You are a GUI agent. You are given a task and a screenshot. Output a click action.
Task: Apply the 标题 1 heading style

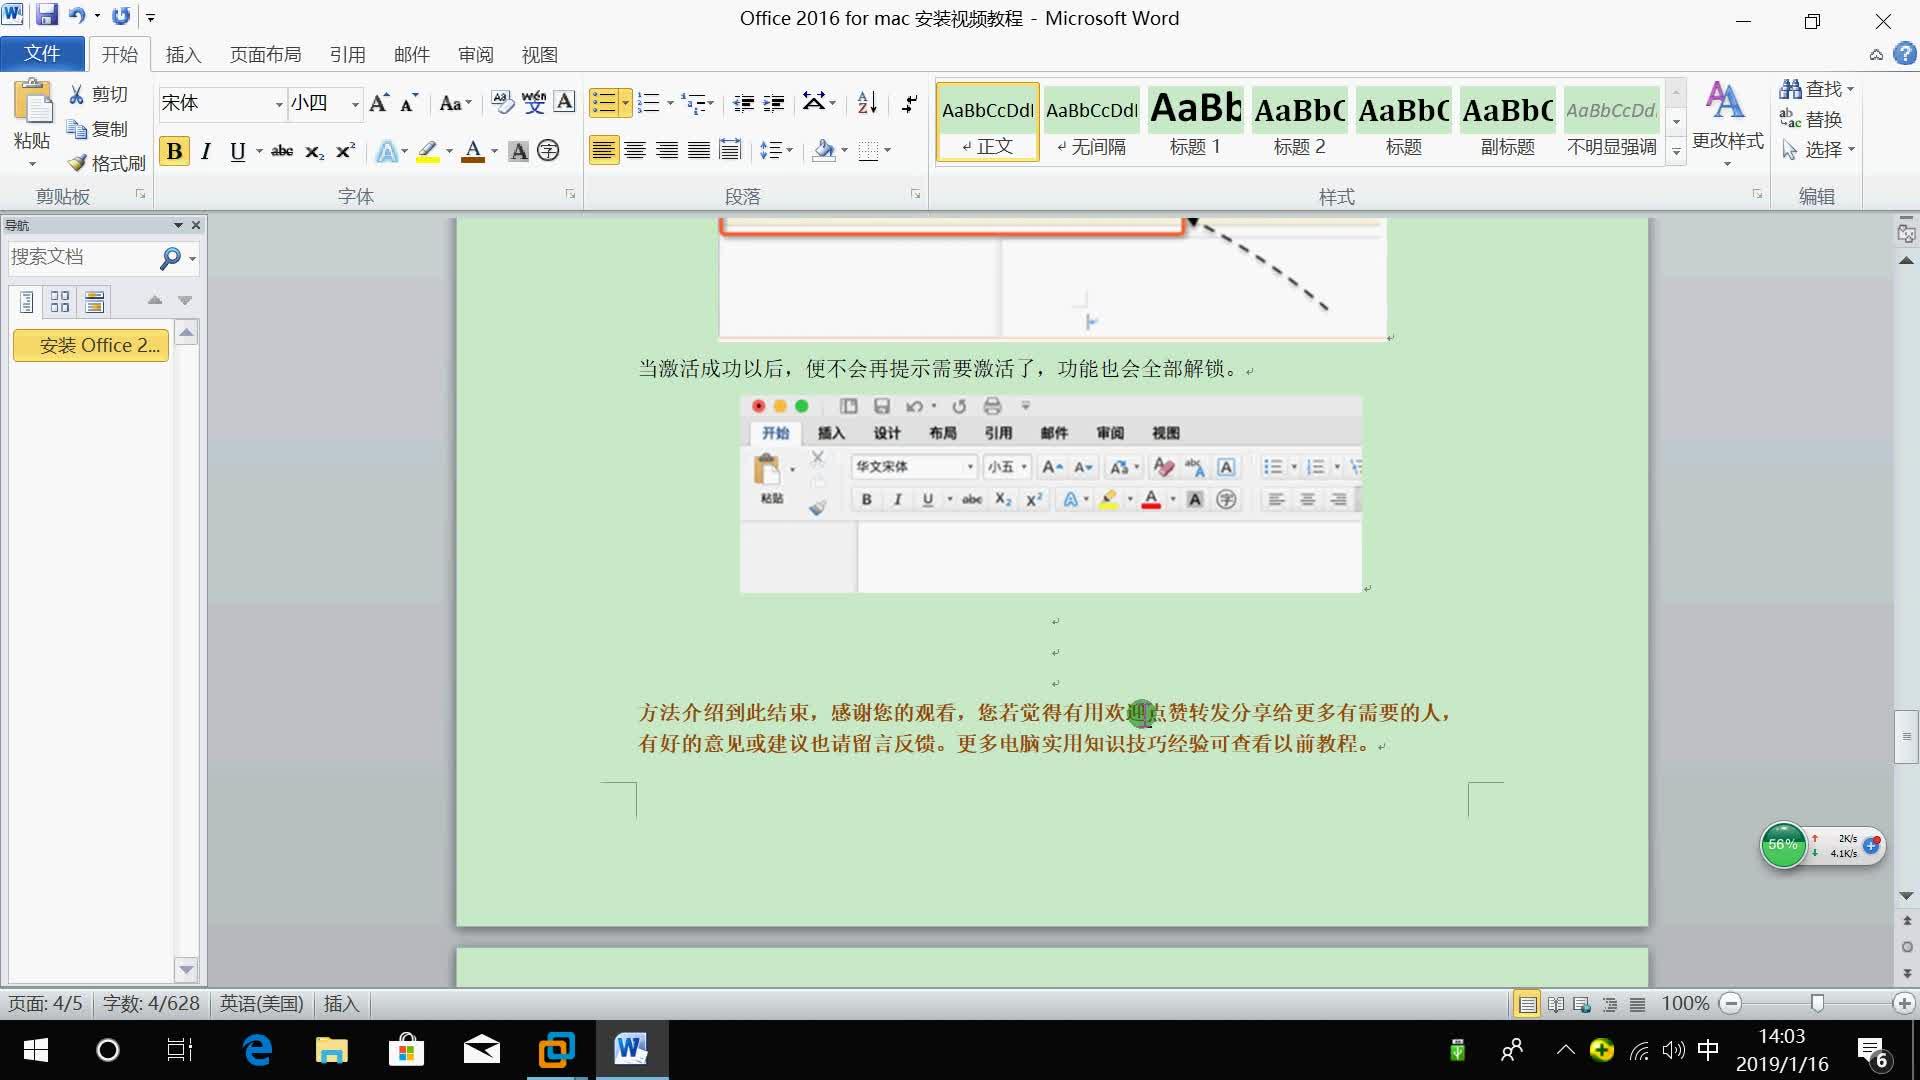point(1196,122)
